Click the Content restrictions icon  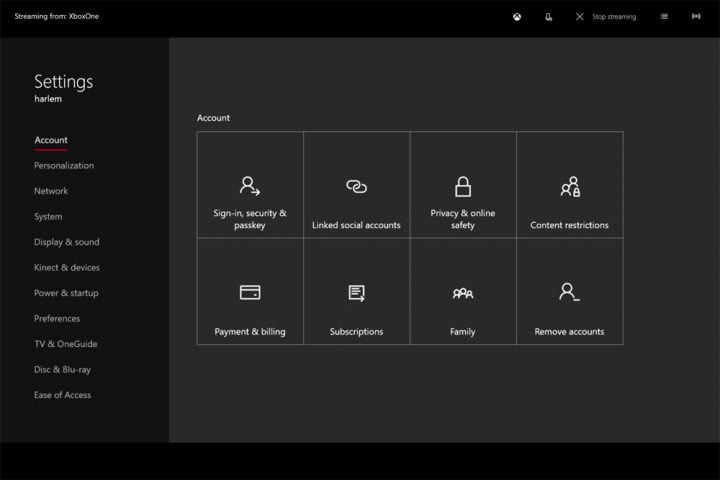coord(570,186)
